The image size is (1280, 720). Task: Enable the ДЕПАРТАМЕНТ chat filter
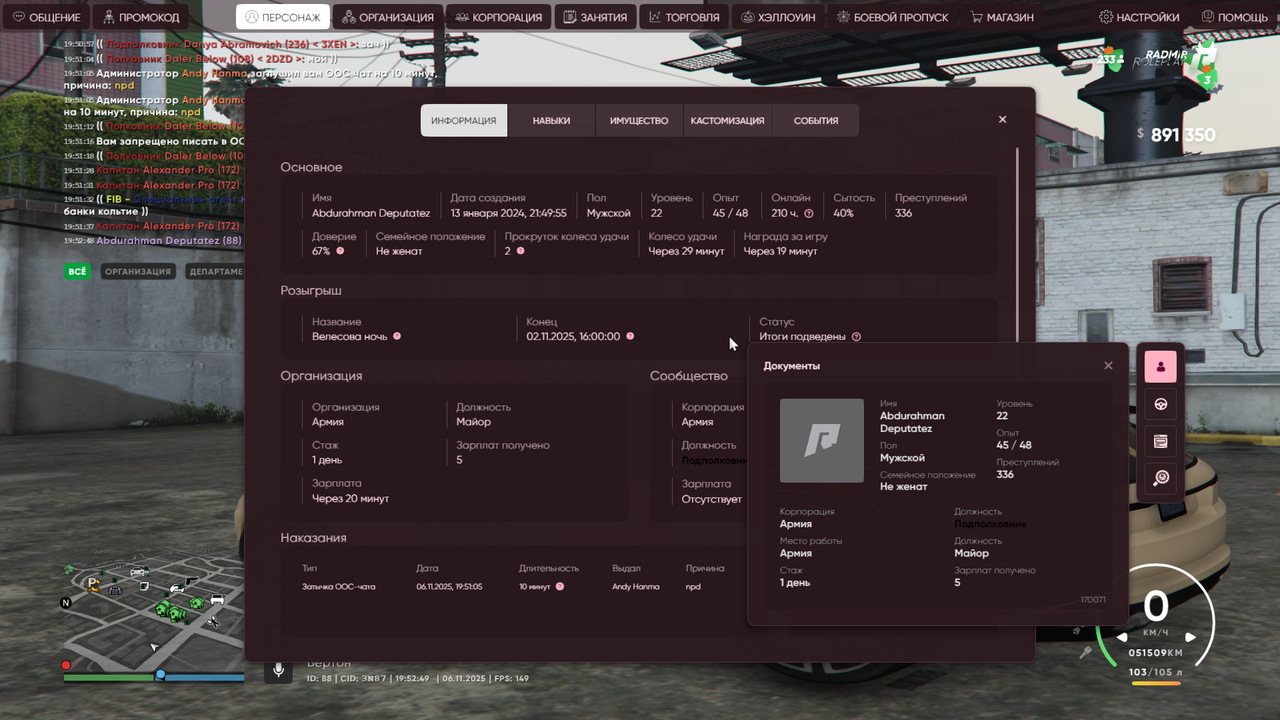pyautogui.click(x=216, y=271)
